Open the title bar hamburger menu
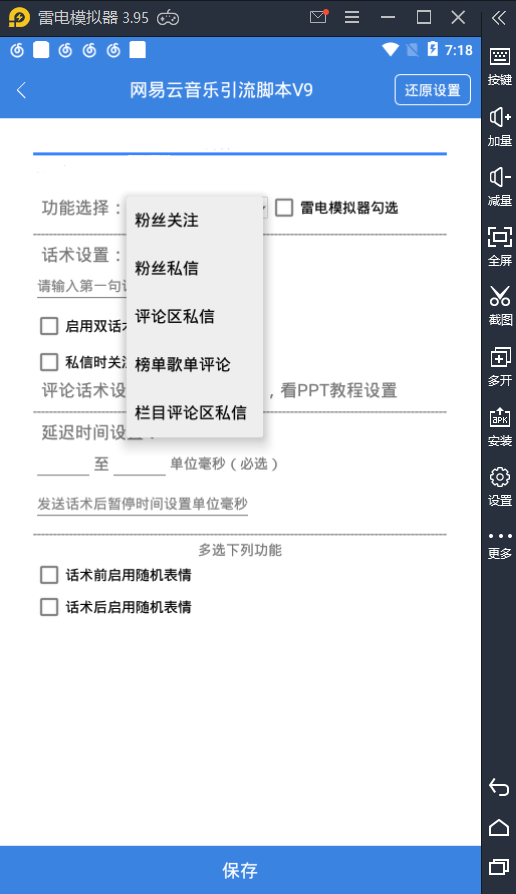The image size is (516, 894). click(x=352, y=17)
